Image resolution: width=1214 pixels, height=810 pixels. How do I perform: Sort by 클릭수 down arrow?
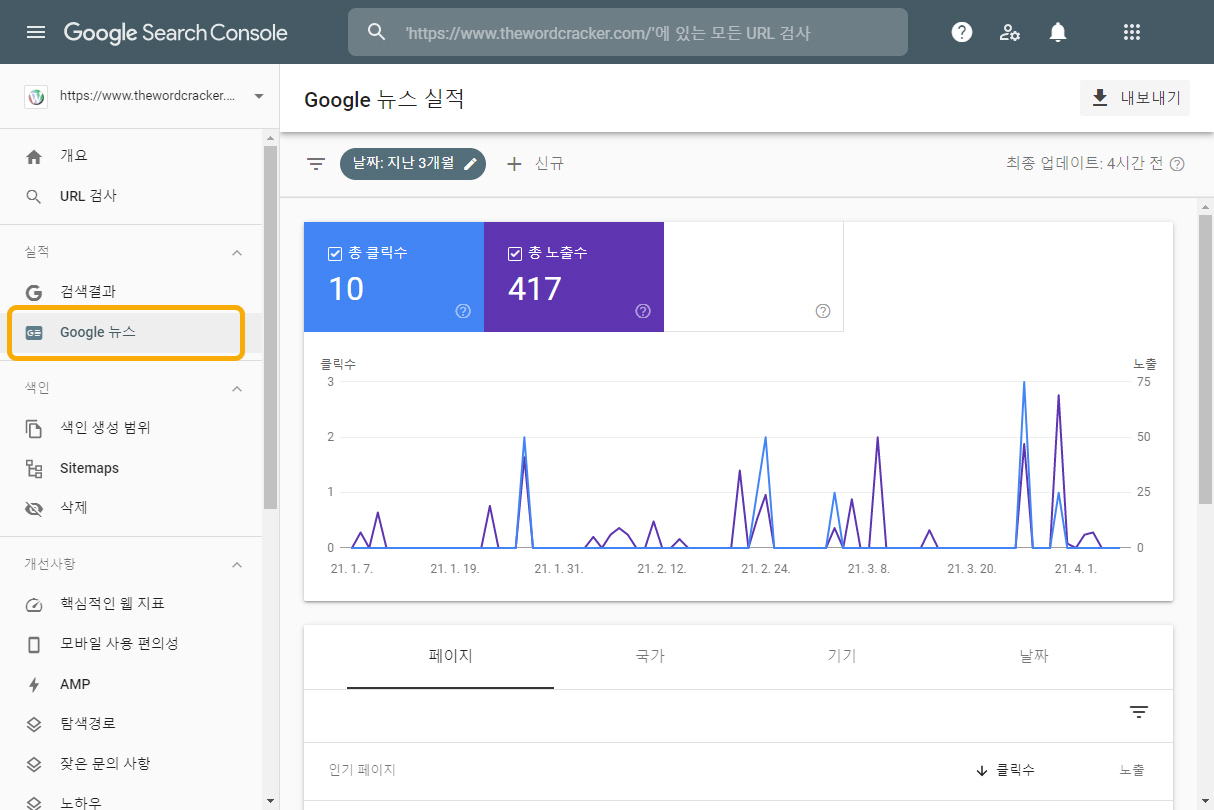(x=982, y=770)
